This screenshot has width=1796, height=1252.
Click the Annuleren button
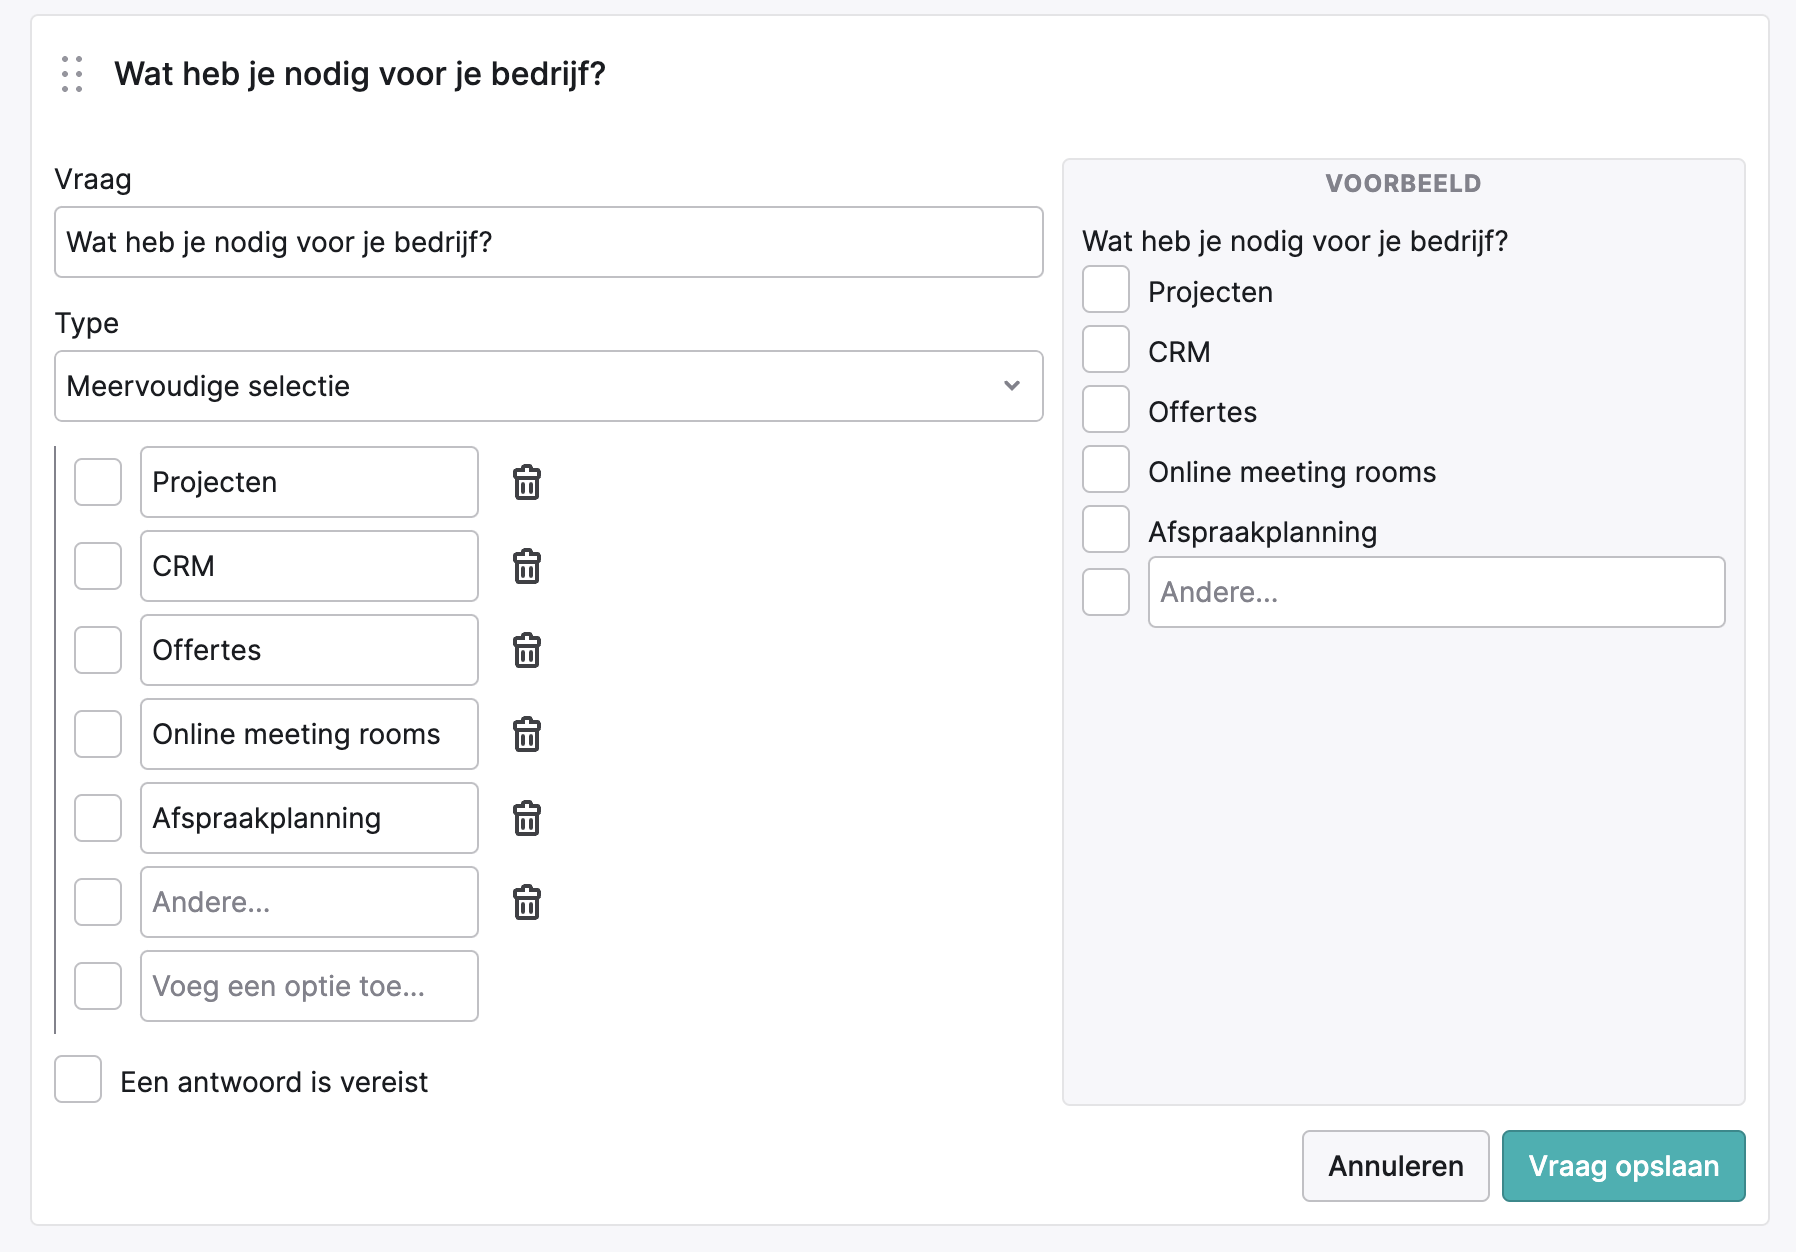pyautogui.click(x=1396, y=1166)
